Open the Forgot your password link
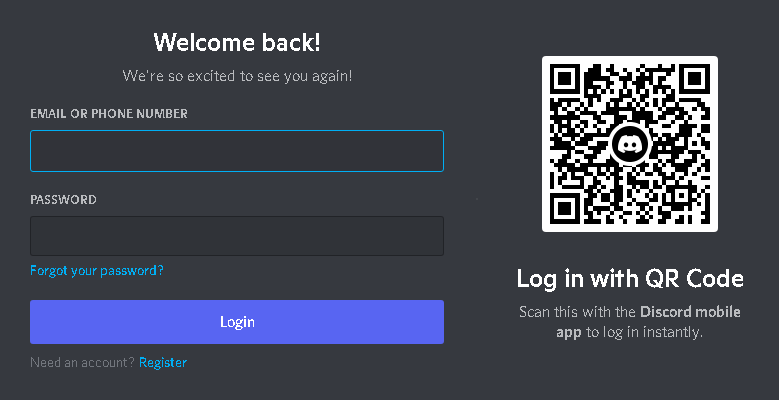Viewport: 779px width, 400px height. (x=97, y=271)
